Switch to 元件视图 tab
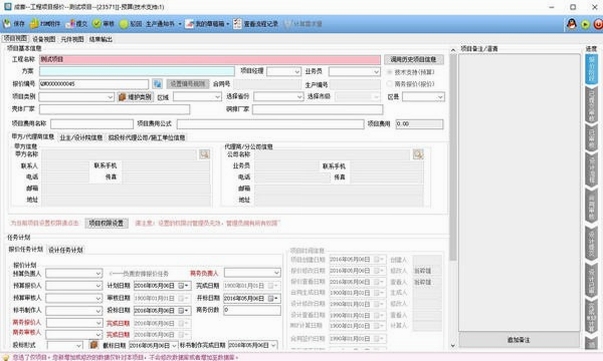This screenshot has height=361, width=603. [72, 39]
